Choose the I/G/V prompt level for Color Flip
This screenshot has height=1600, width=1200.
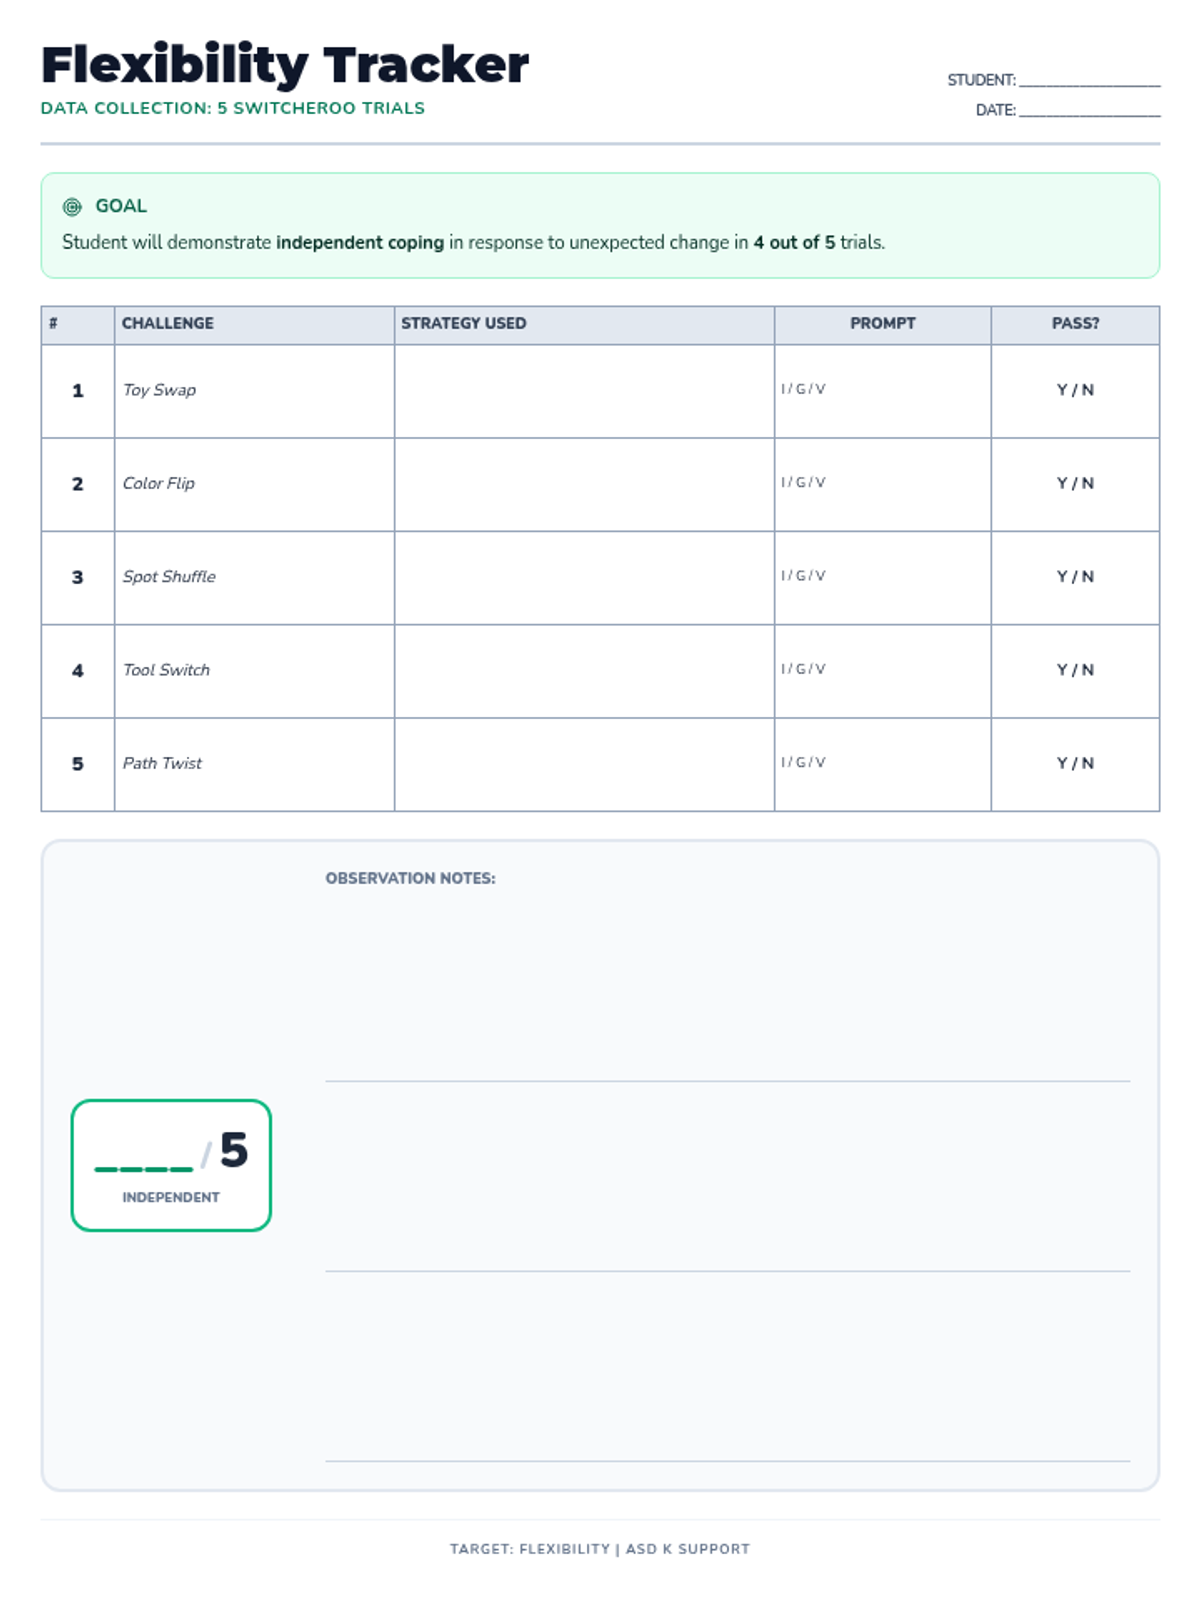803,482
